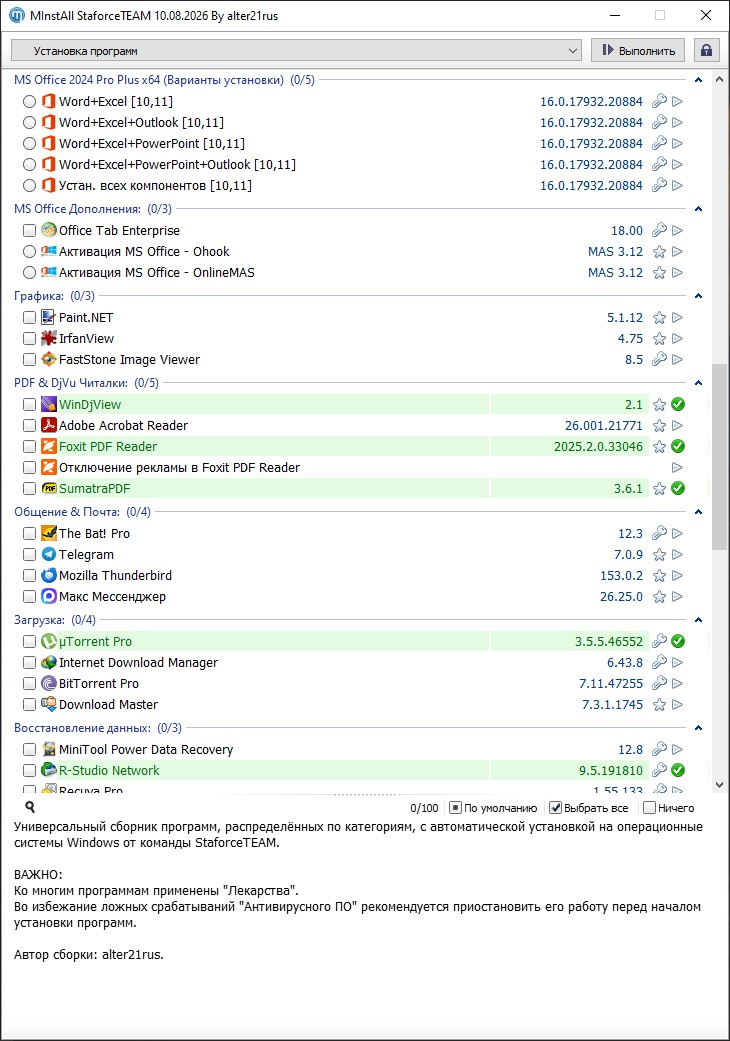Click the play arrow for Макс Мессенджер
Viewport: 730px width, 1041px height.
point(678,596)
